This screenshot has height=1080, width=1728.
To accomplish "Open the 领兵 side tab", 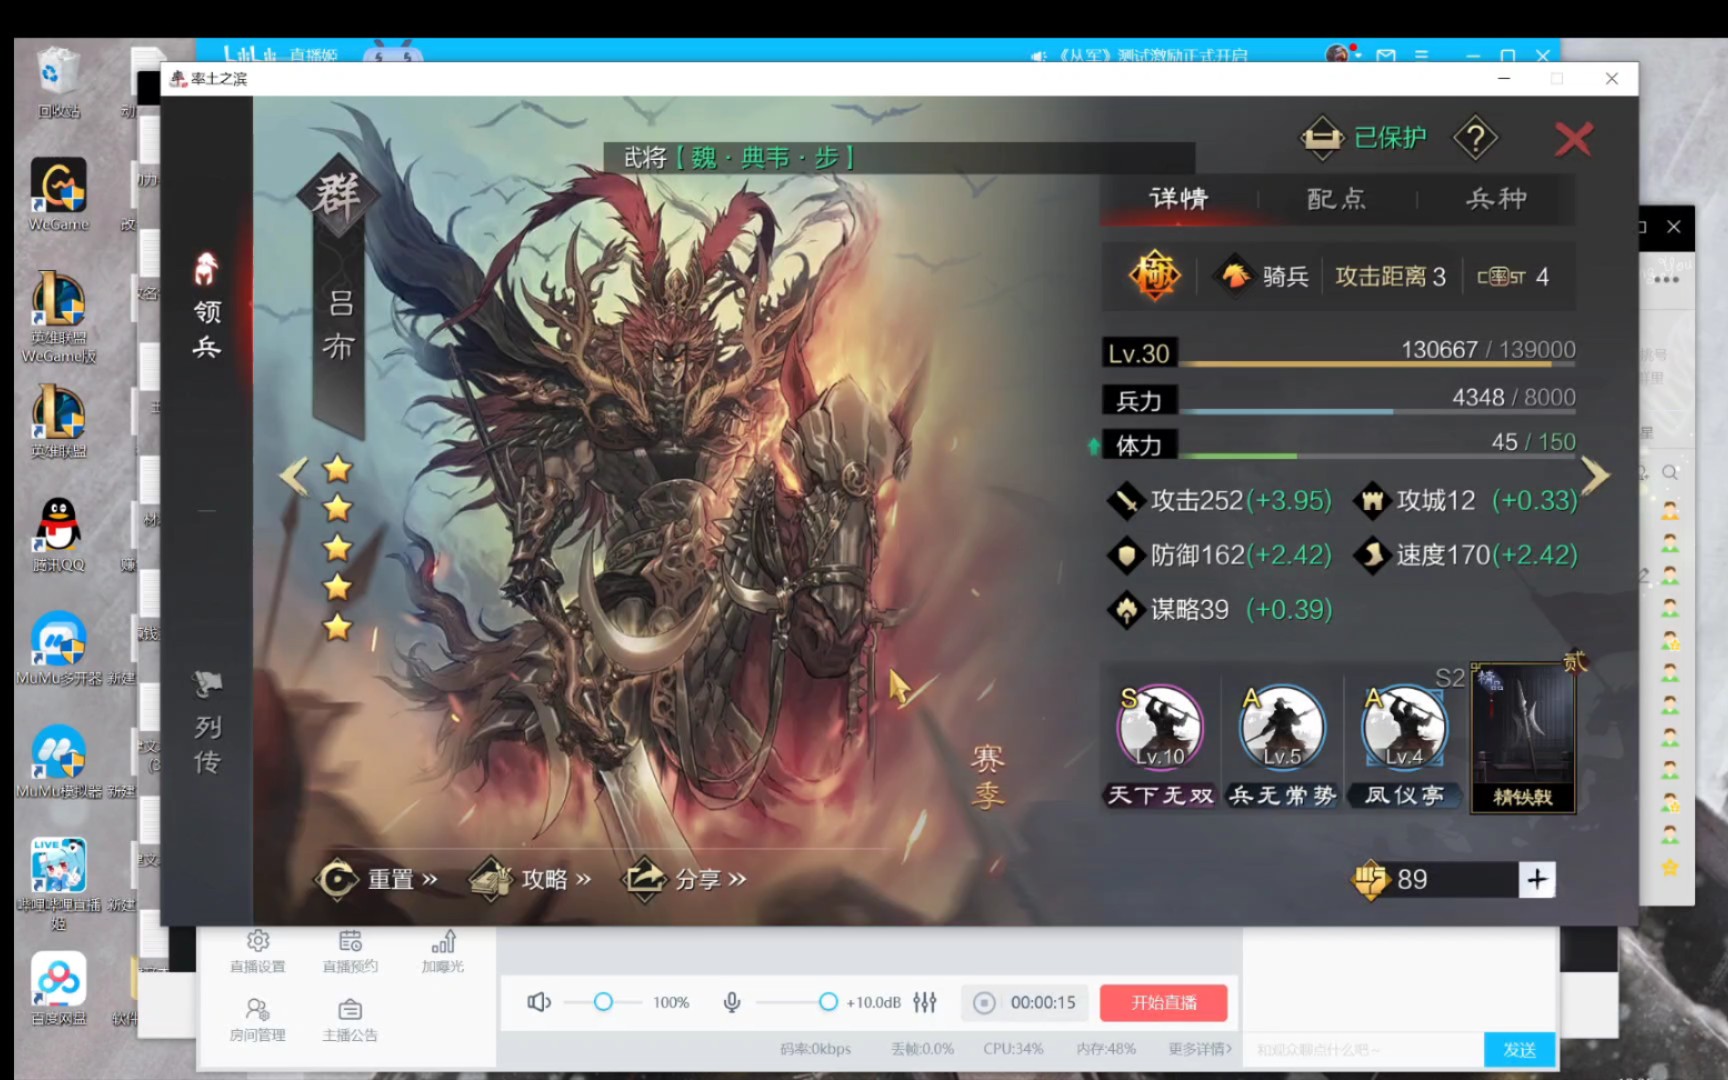I will 206,305.
